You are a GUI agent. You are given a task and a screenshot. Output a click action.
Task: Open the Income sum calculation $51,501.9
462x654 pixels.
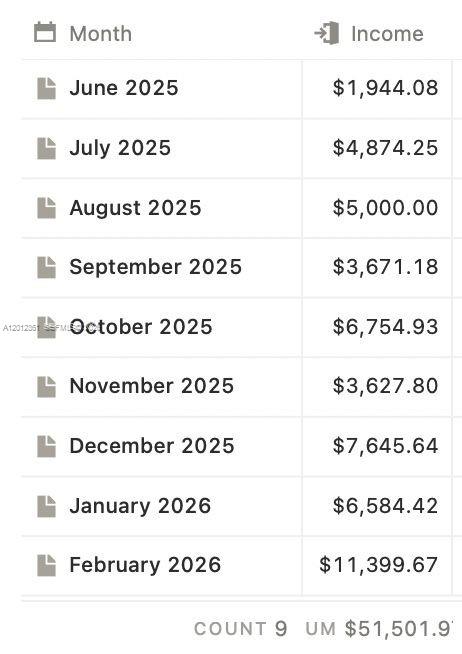pyautogui.click(x=379, y=629)
